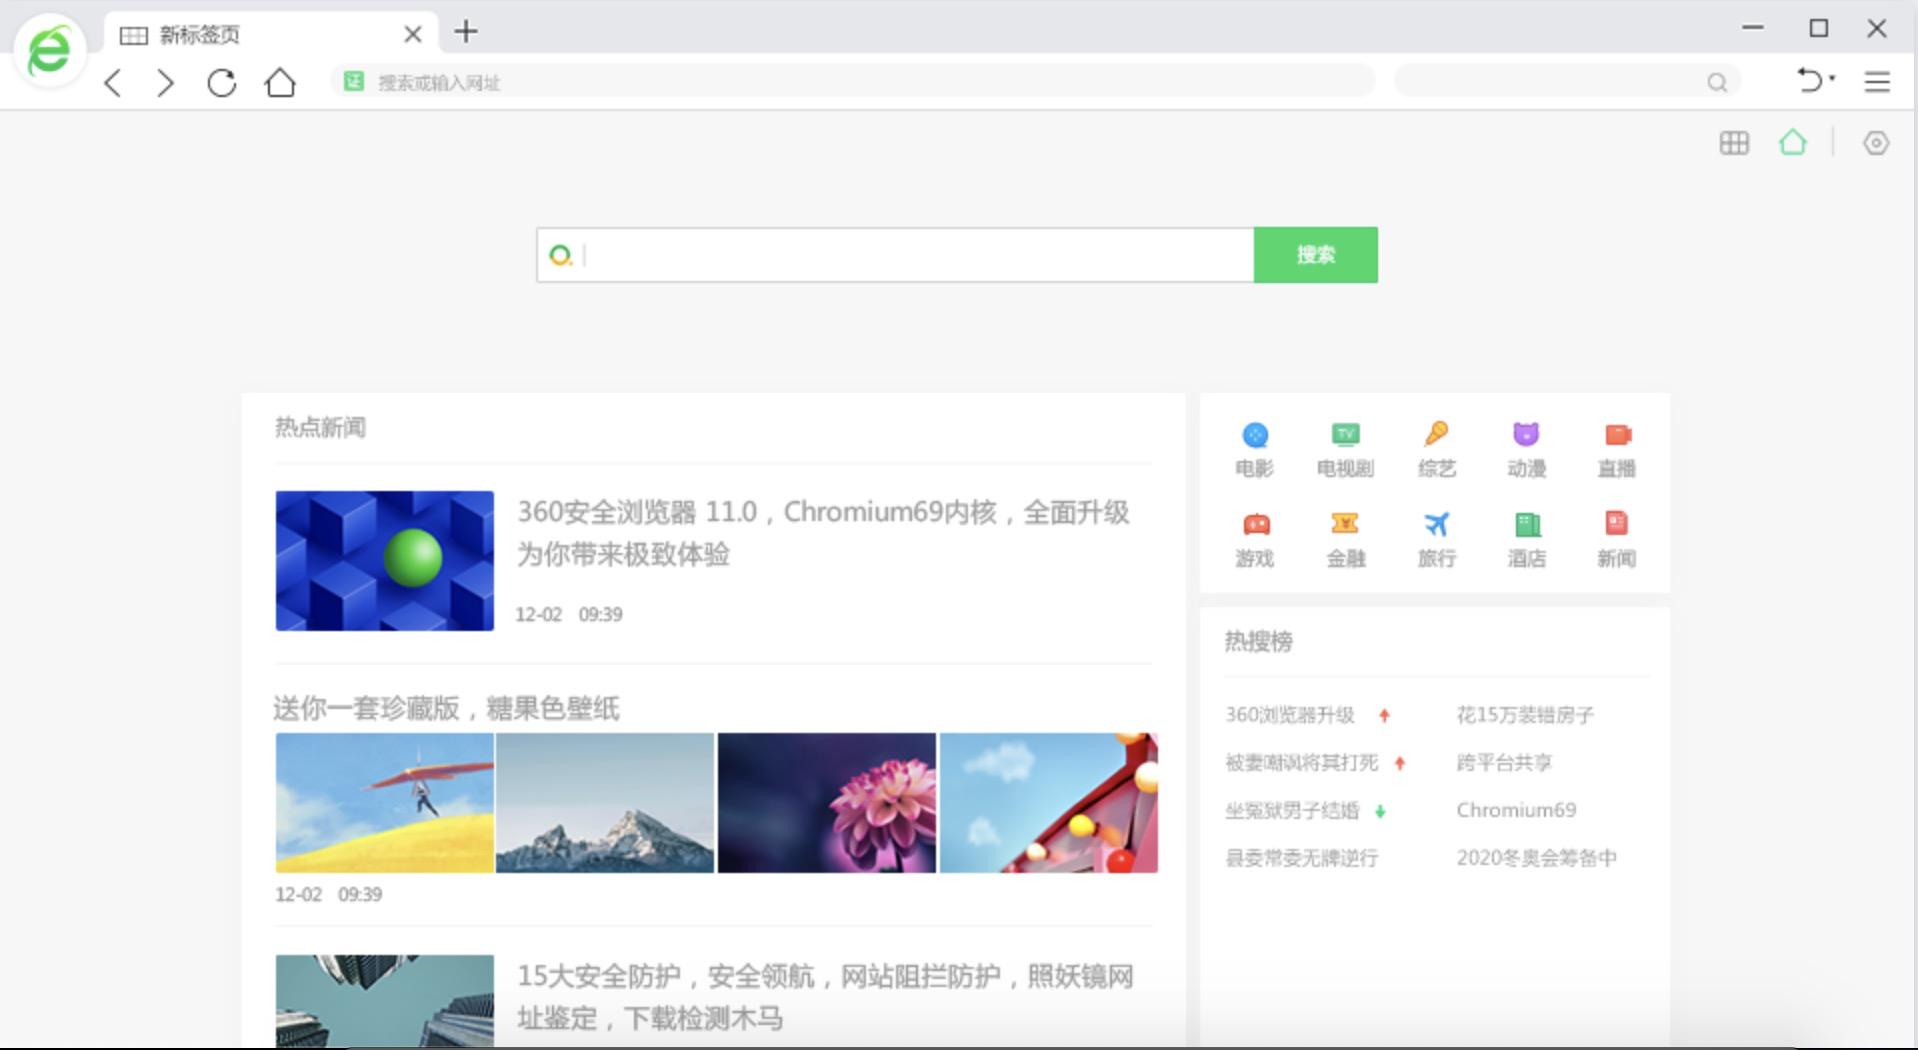Image resolution: width=1918 pixels, height=1050 pixels.
Task: Click inside the center search input field
Action: tap(900, 255)
